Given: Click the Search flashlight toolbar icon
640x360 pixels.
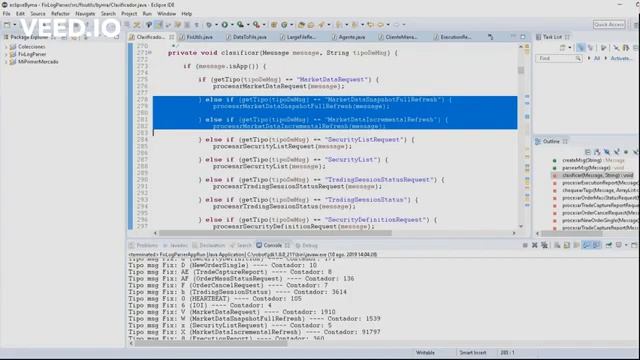Looking at the screenshot, I should pos(322,24).
